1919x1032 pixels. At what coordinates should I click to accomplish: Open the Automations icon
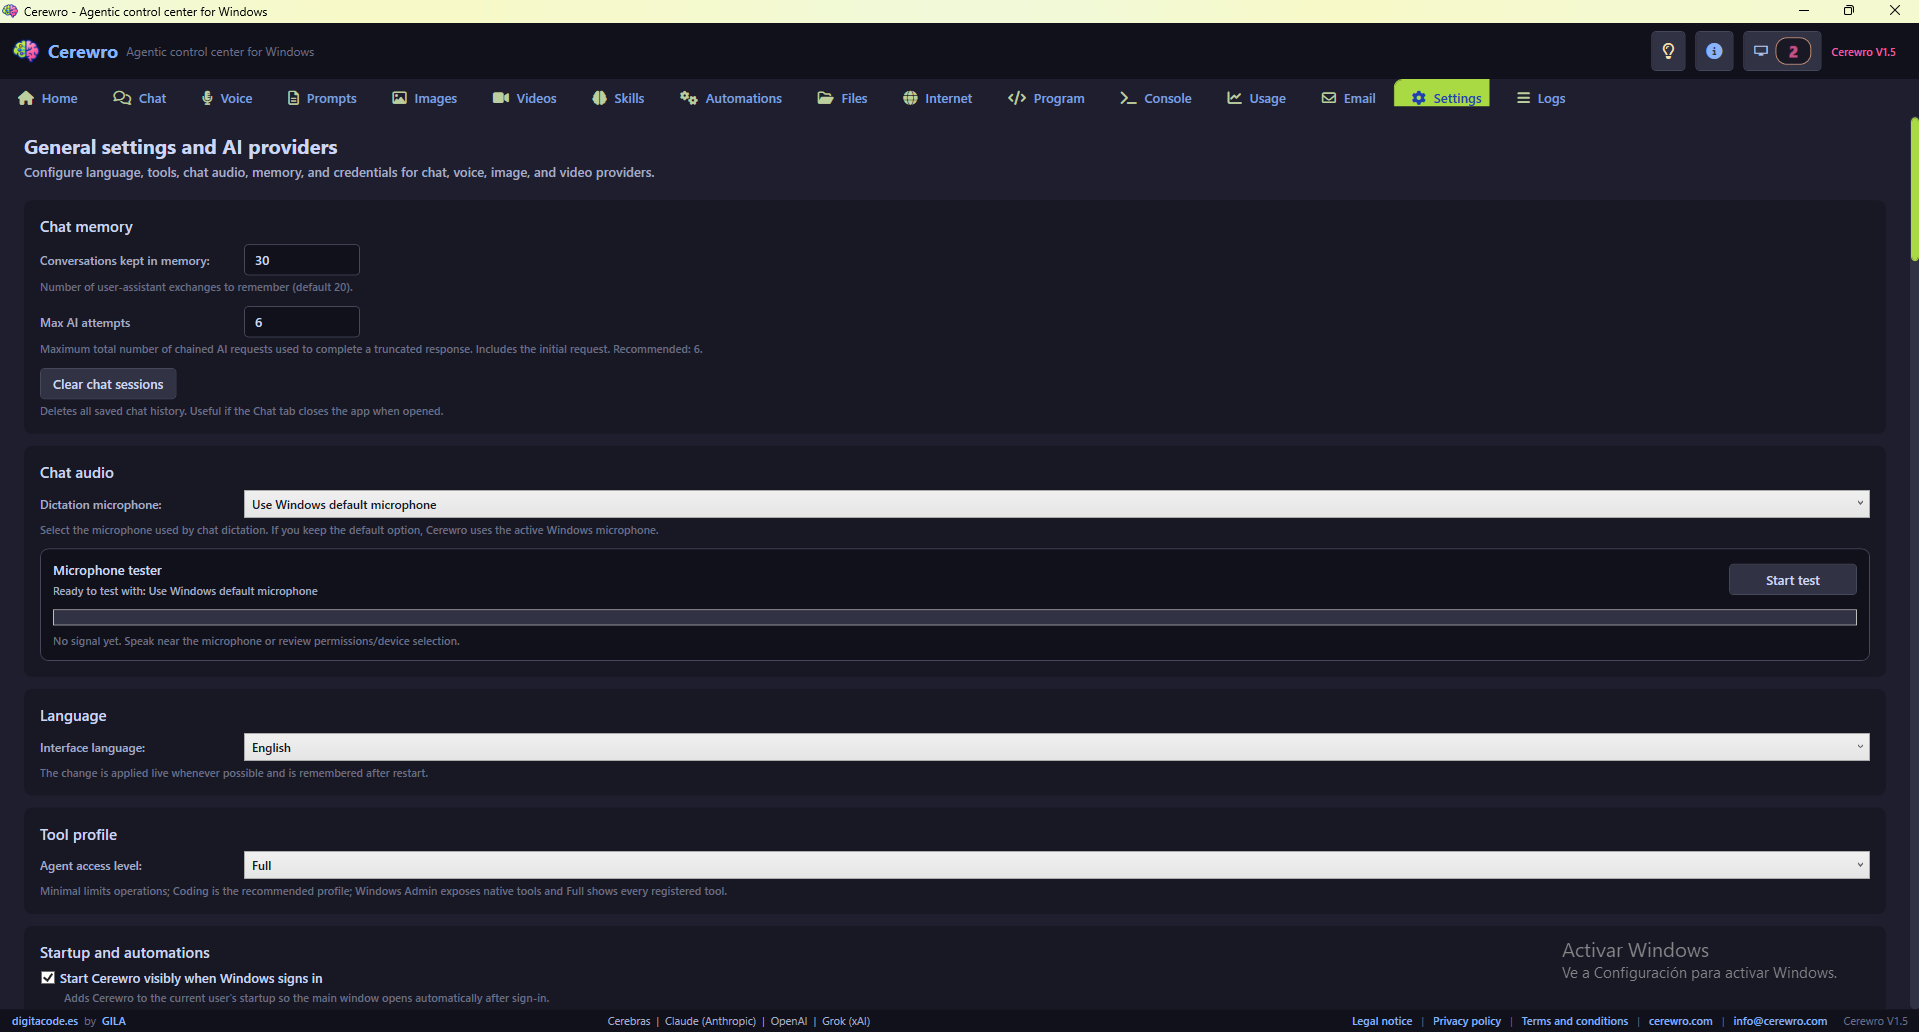point(688,98)
